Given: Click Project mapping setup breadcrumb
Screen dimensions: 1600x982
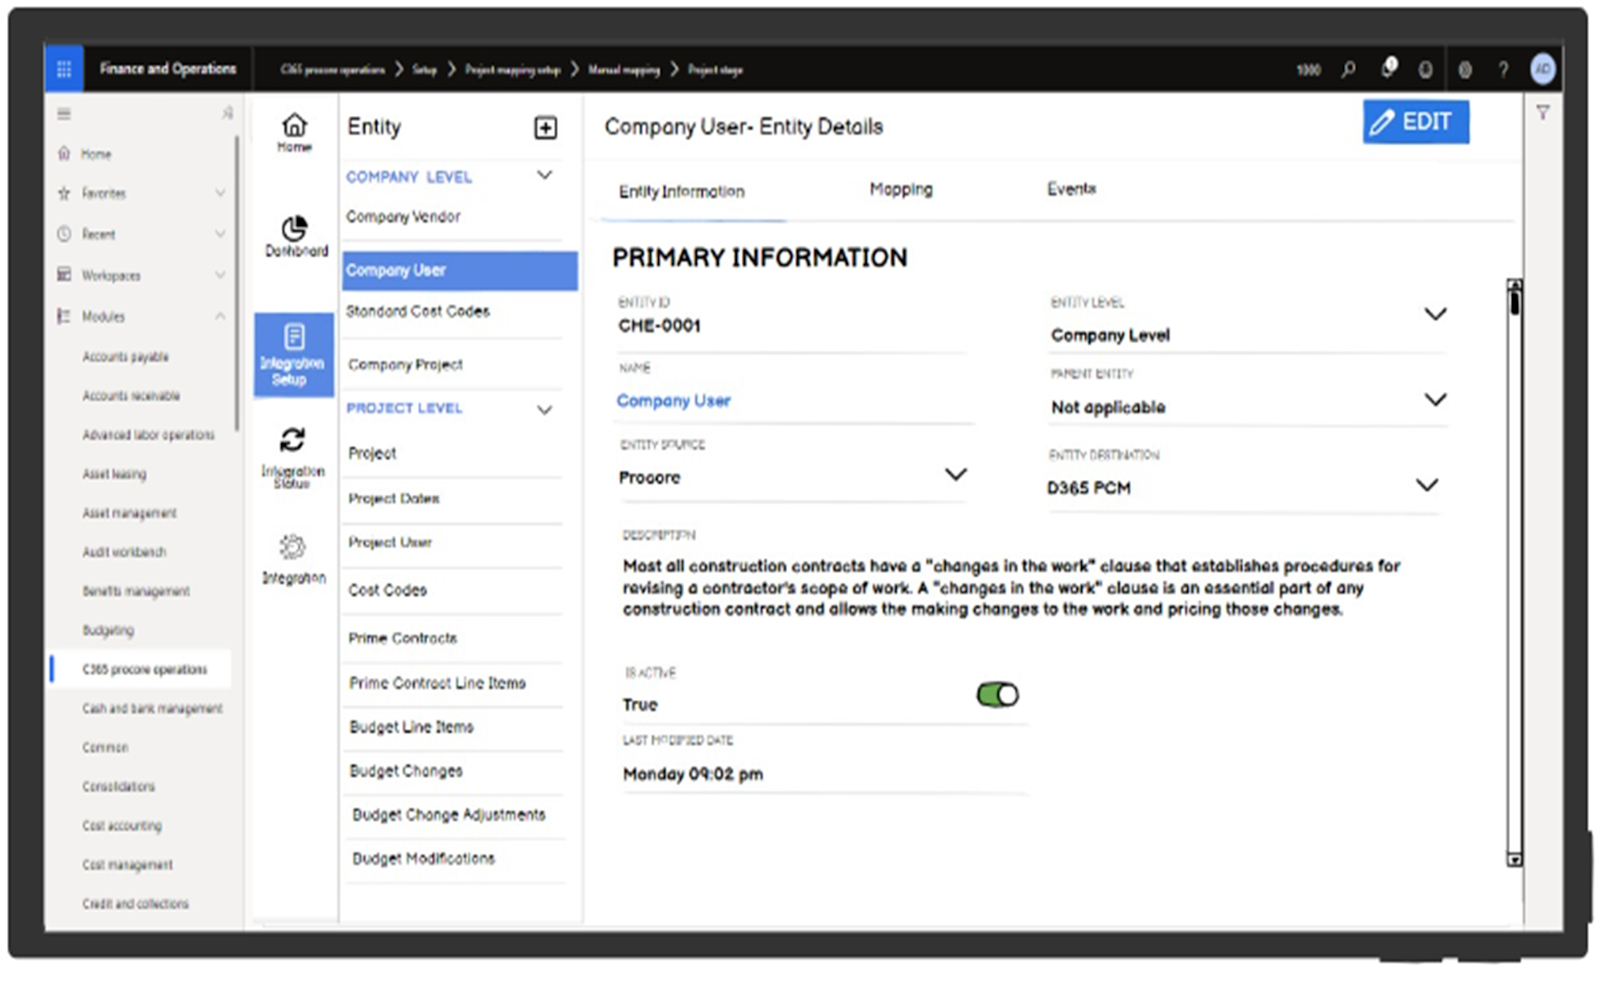Looking at the screenshot, I should [512, 69].
